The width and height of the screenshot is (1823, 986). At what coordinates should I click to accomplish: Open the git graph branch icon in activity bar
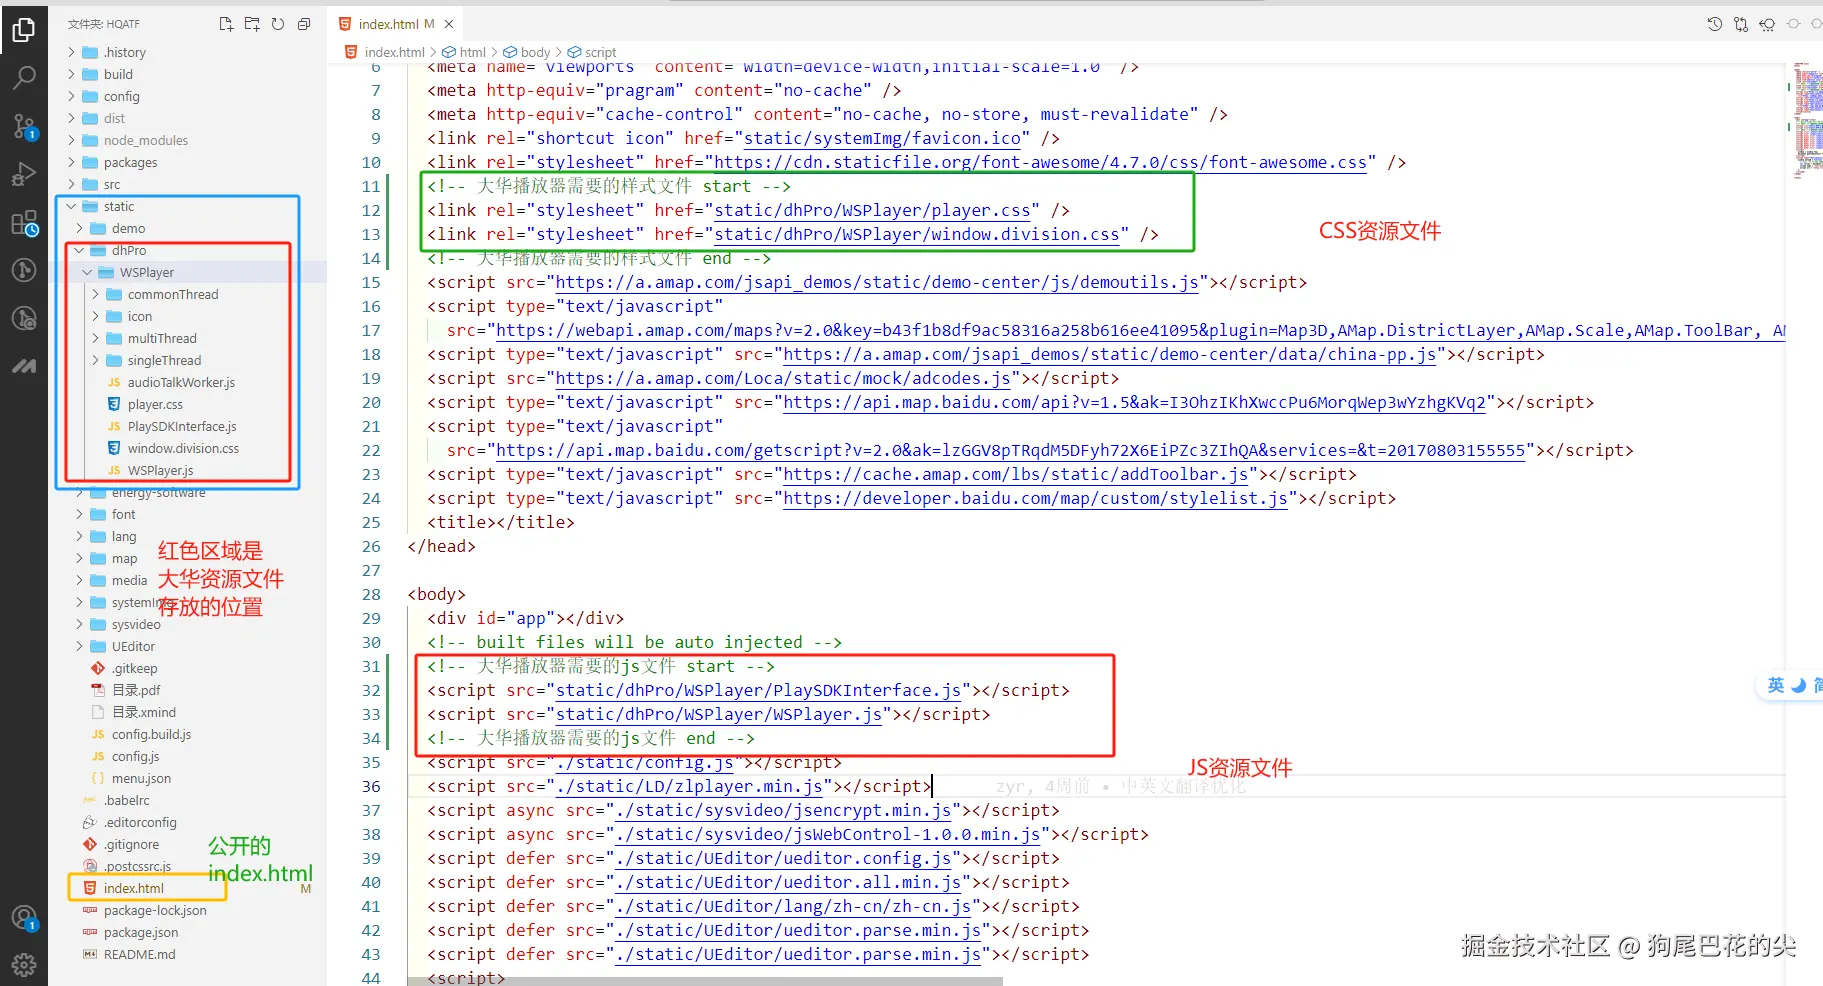click(x=24, y=270)
